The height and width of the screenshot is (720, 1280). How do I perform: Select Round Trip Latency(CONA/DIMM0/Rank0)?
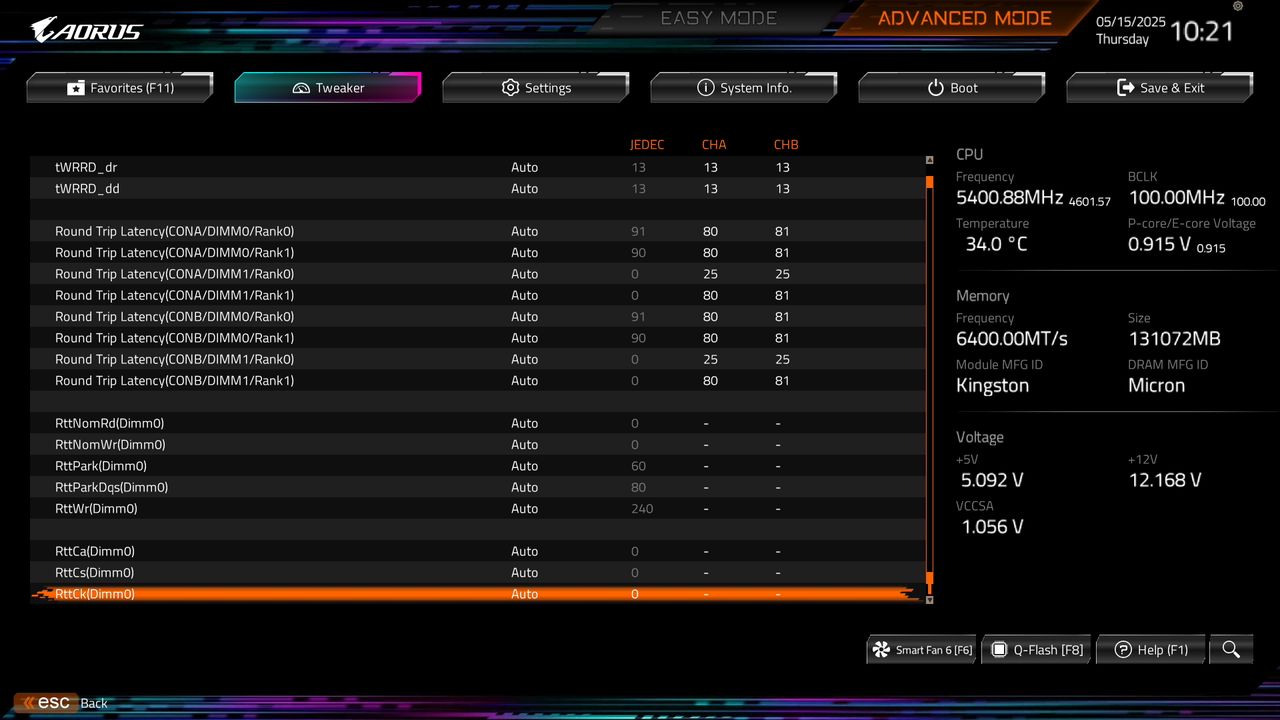pos(478,231)
